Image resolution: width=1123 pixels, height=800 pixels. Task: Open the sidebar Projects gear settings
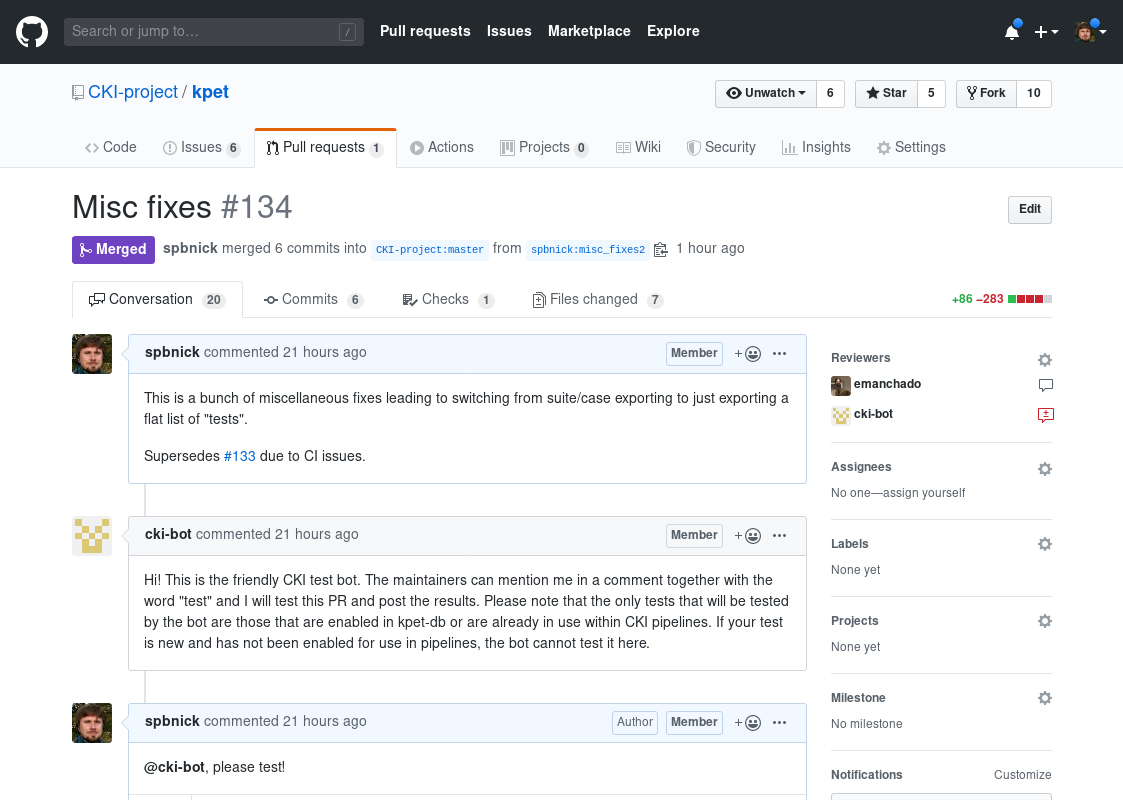pyautogui.click(x=1045, y=621)
